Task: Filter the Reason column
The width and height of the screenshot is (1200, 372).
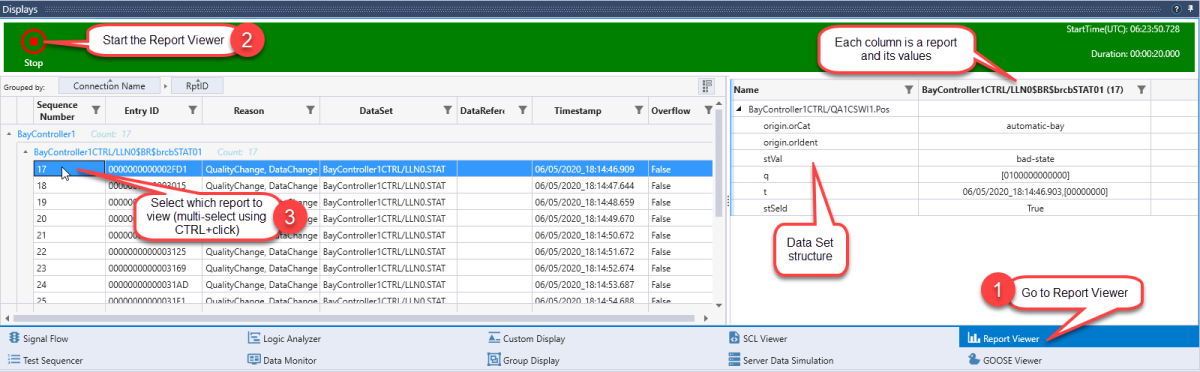Action: pos(309,110)
